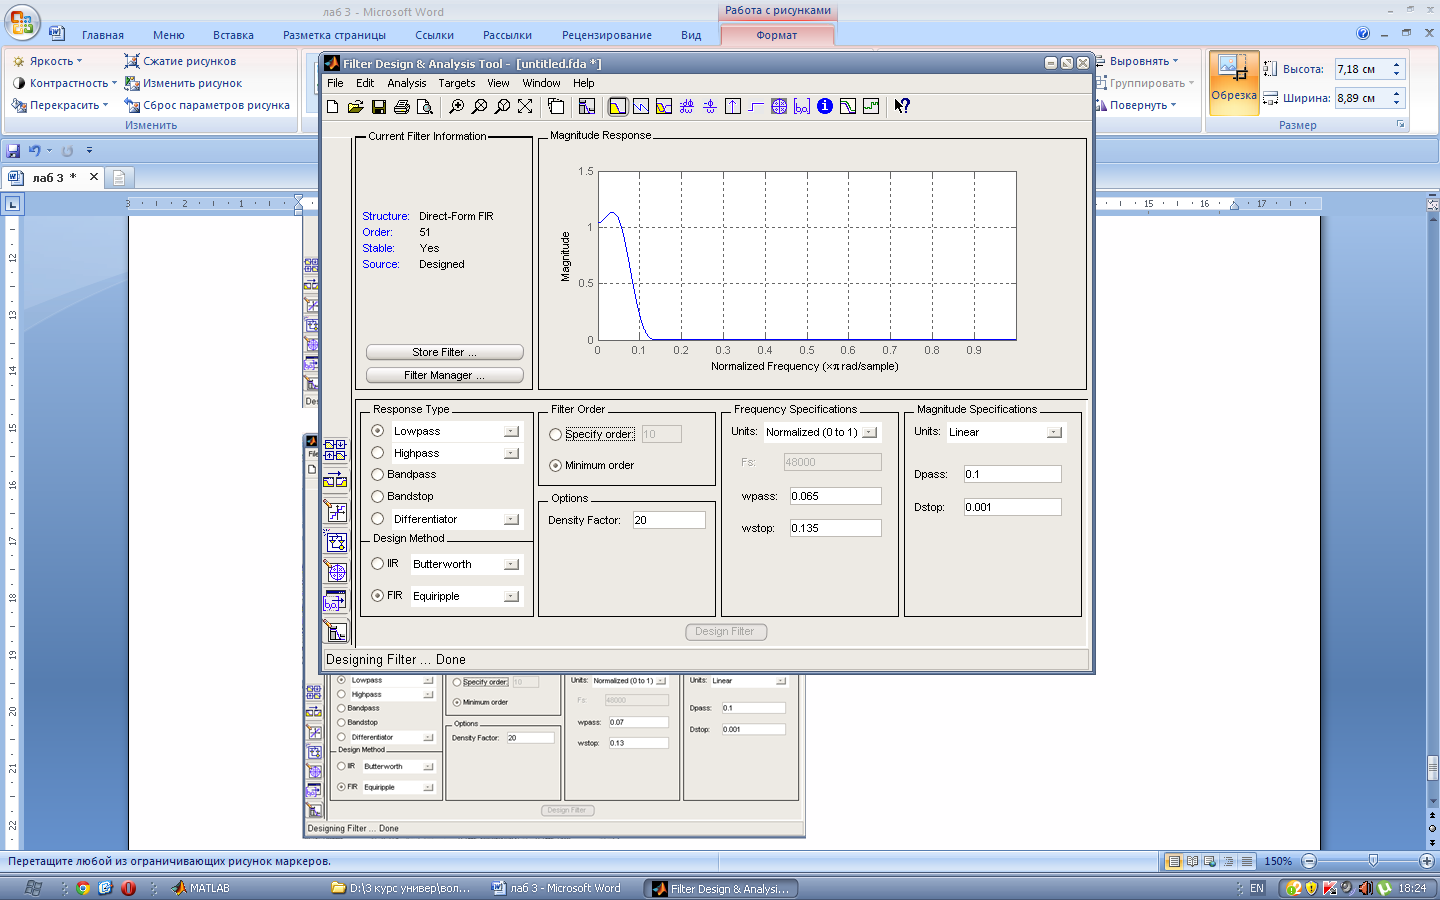Open the File menu in FDATool
This screenshot has height=900, width=1440.
click(x=335, y=83)
